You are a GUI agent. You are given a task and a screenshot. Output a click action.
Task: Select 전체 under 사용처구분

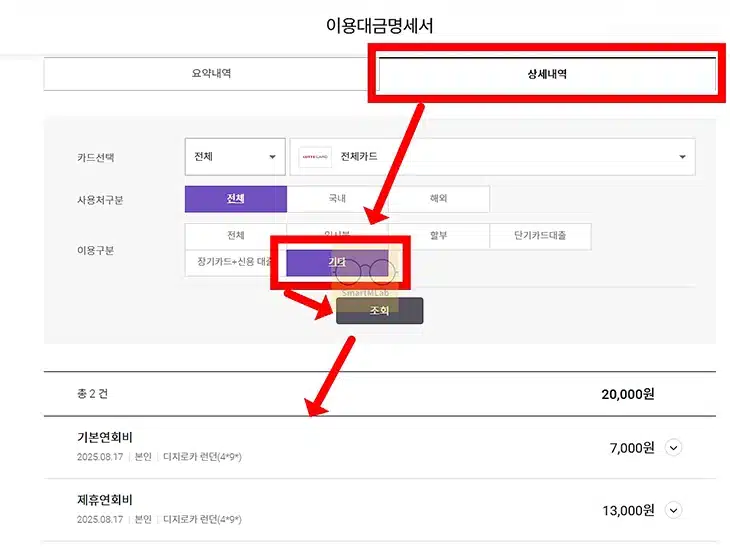click(x=236, y=199)
